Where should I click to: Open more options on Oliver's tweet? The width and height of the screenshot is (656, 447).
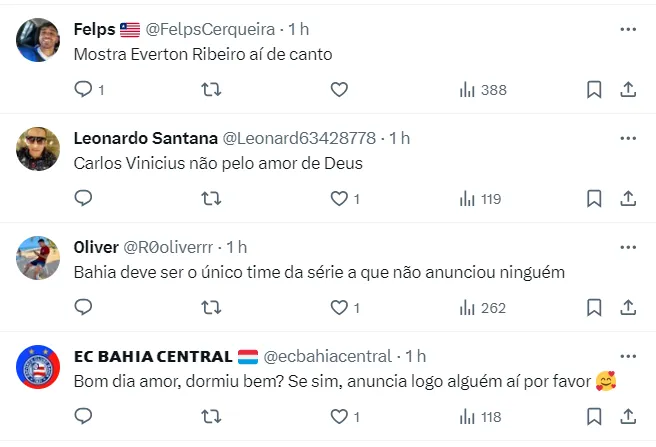pos(628,246)
